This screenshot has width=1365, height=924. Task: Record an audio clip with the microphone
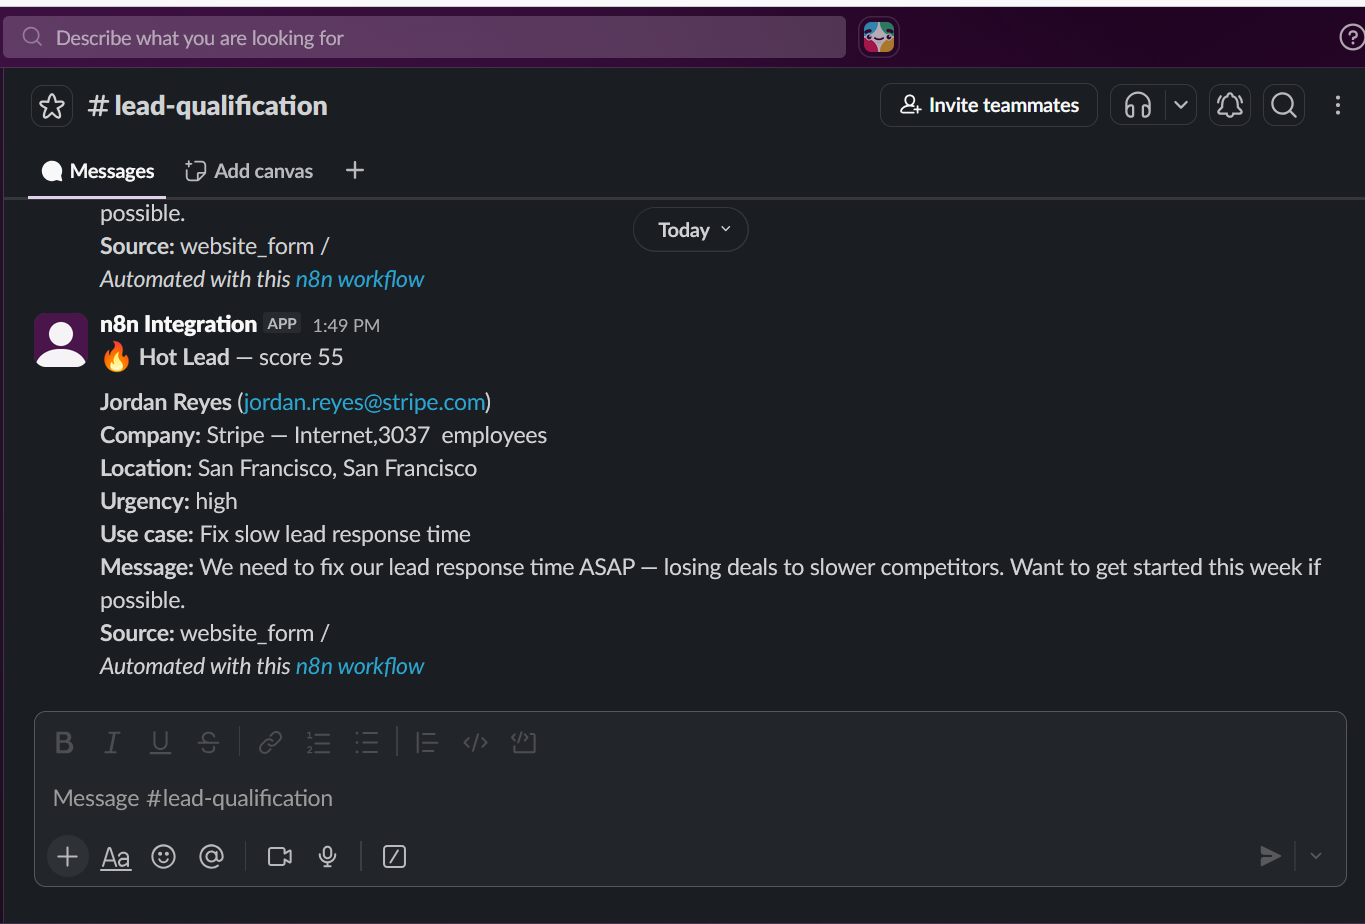[x=327, y=857]
